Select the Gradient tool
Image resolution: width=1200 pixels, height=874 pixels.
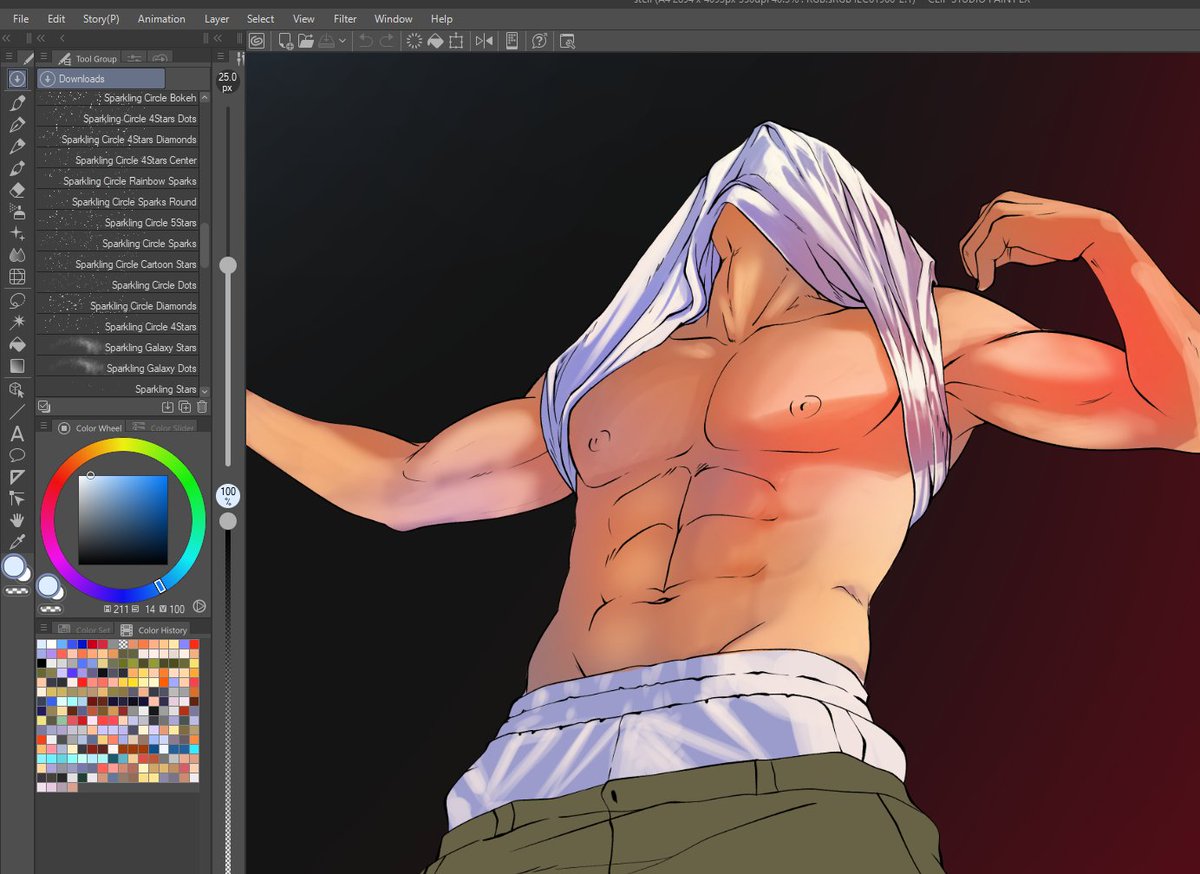point(17,366)
